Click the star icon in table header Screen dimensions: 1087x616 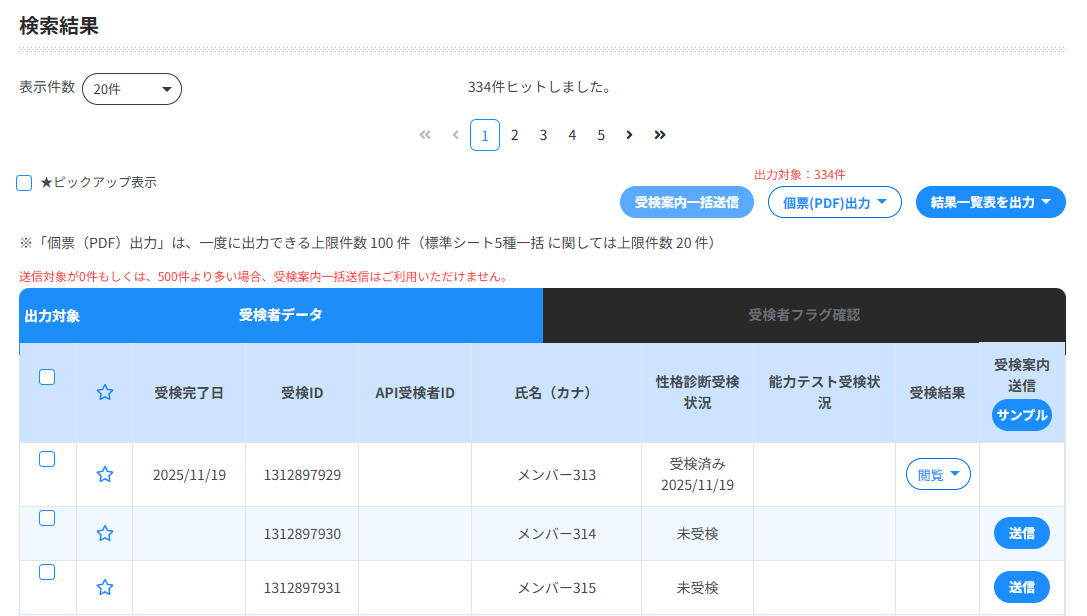(x=104, y=393)
